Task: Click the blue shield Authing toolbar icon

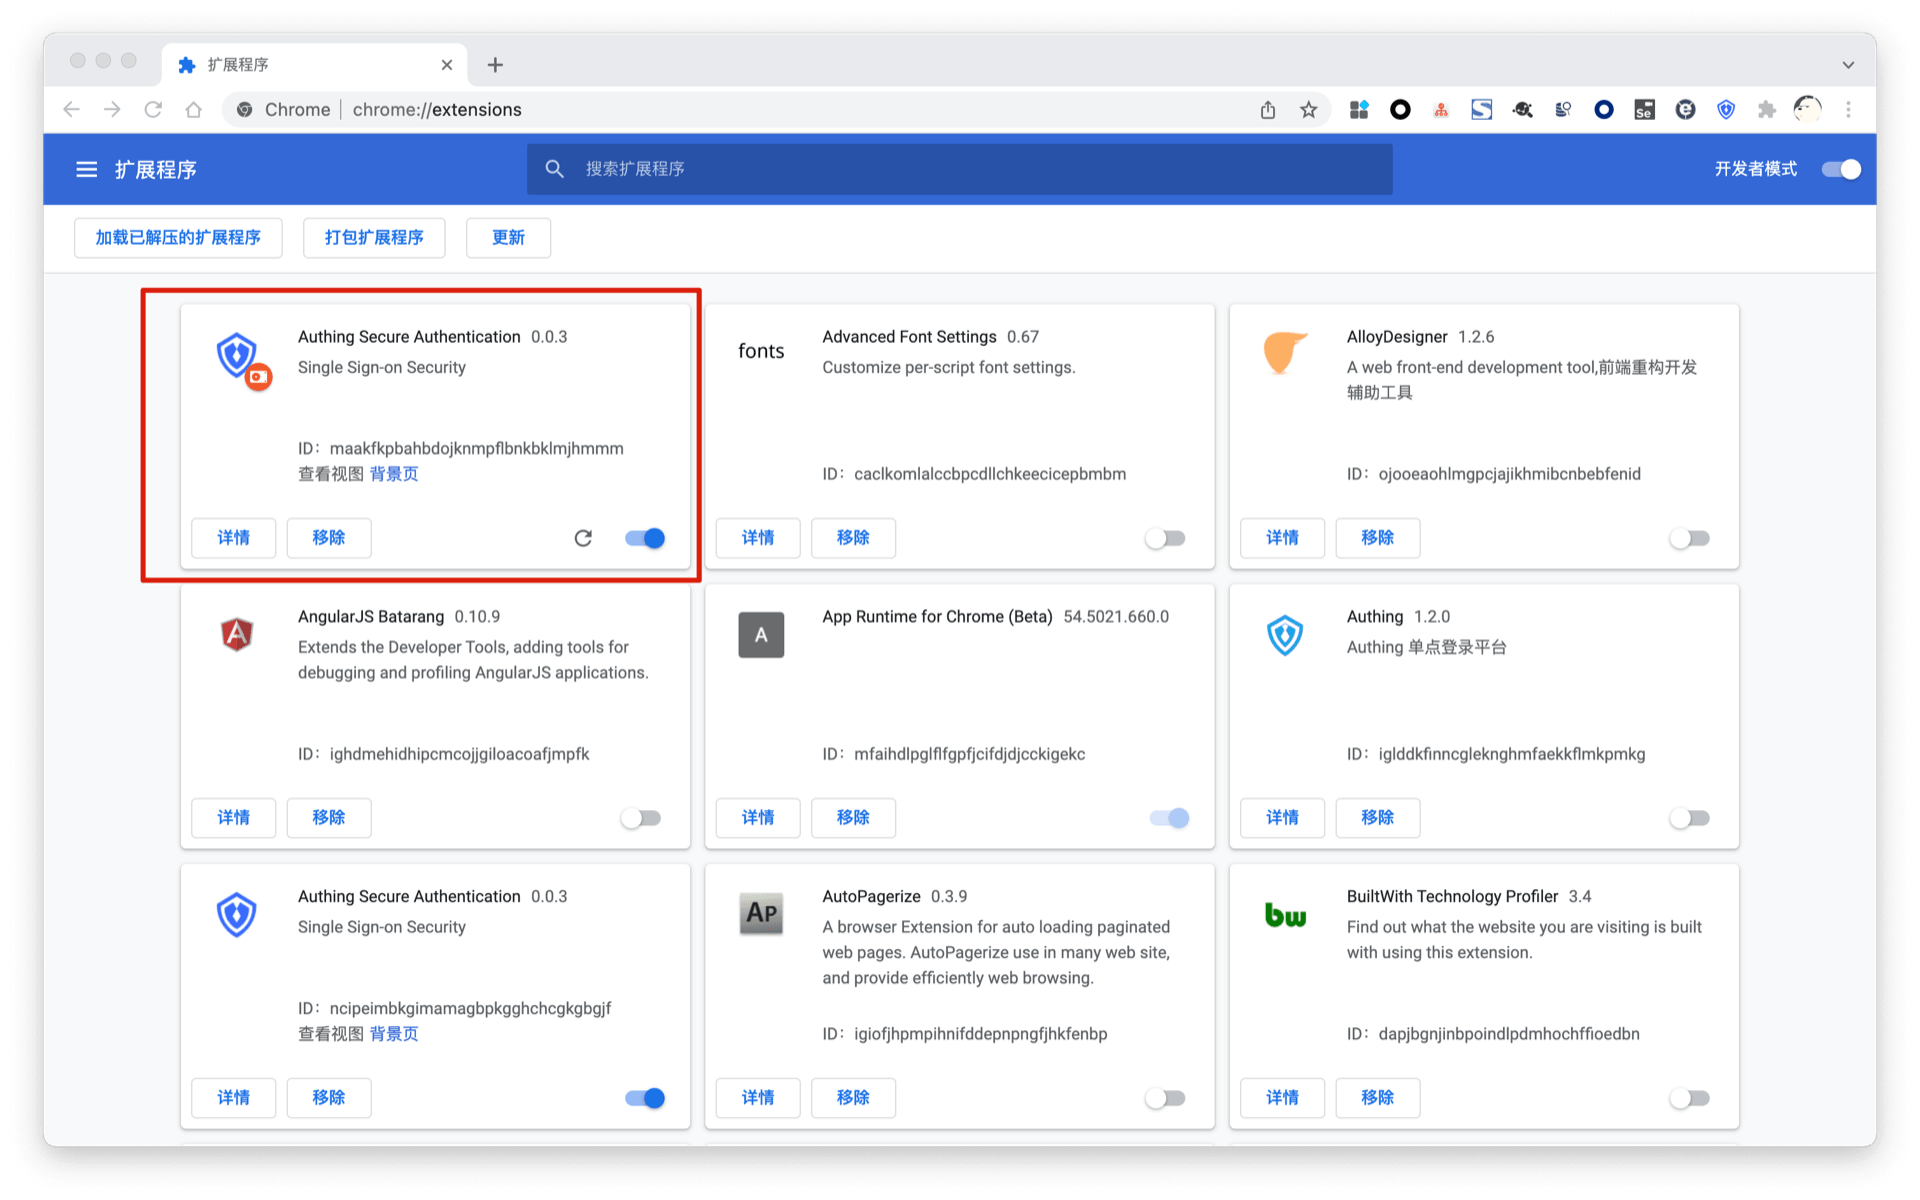Action: [1726, 110]
